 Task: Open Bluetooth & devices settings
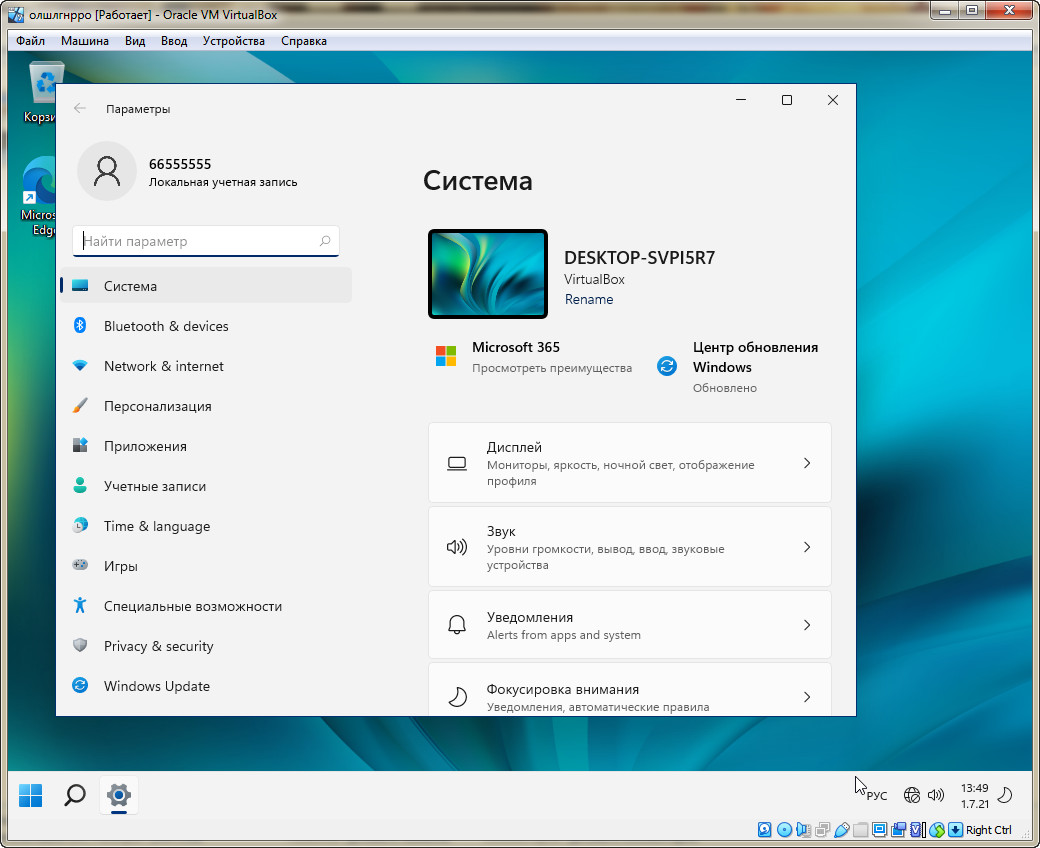pyautogui.click(x=166, y=326)
